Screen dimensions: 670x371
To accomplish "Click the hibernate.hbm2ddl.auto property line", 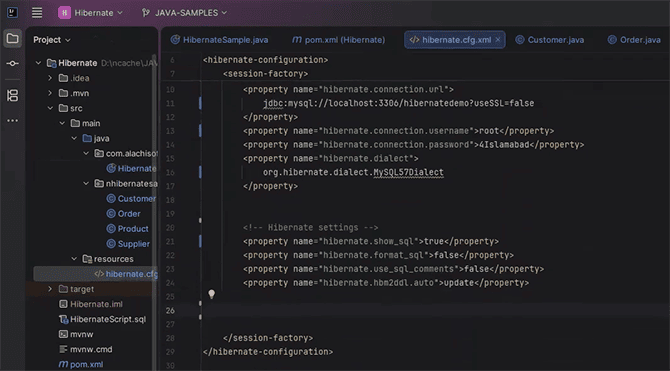I will click(386, 283).
